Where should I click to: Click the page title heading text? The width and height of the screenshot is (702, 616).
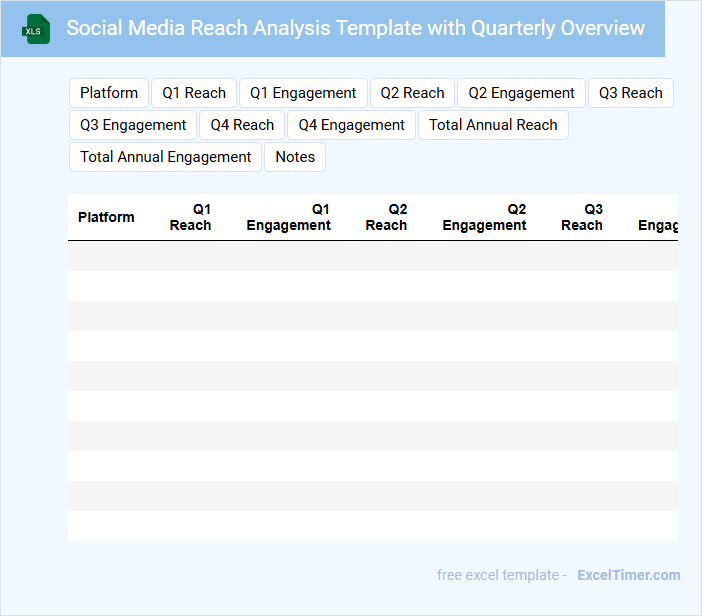click(x=355, y=28)
